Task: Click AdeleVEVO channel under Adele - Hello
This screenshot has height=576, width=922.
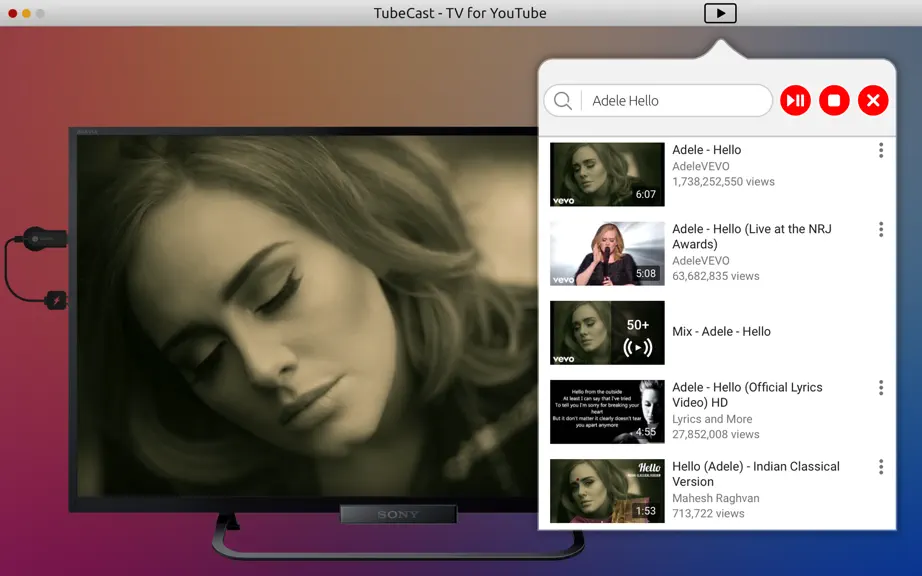Action: (700, 166)
